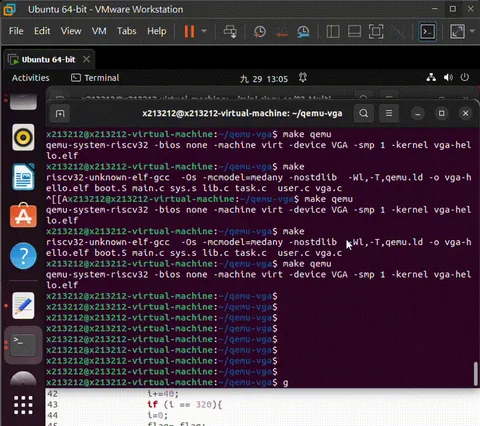Toggle the VMware library sidebar view
This screenshot has width=480, height=426.
pyautogui.click(x=333, y=32)
